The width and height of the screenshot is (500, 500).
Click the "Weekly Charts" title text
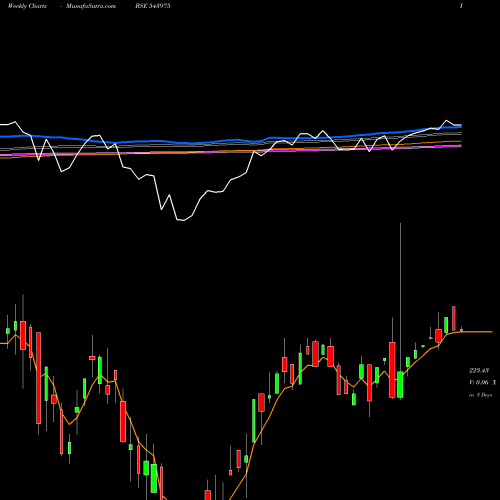pyautogui.click(x=27, y=6)
